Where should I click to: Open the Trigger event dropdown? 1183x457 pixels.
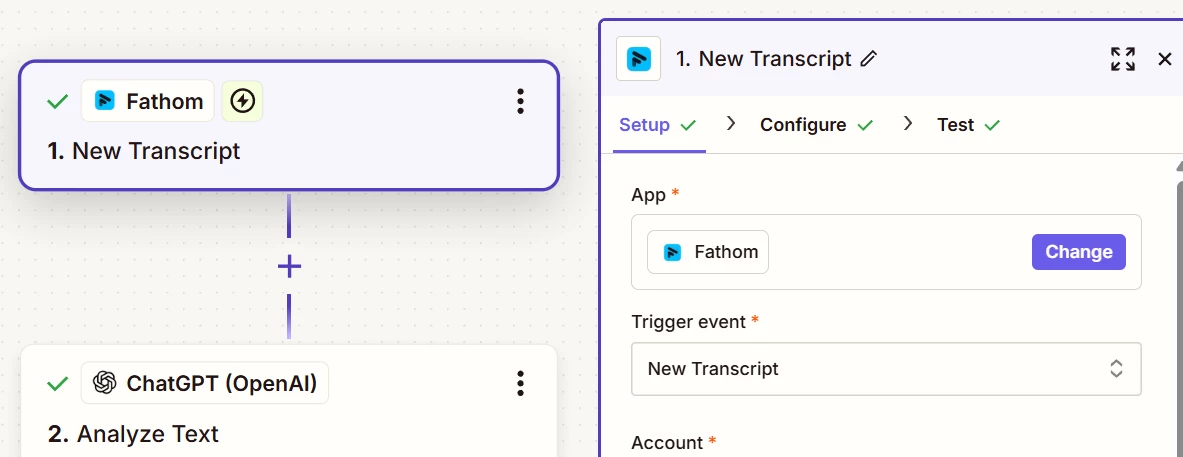tap(886, 369)
